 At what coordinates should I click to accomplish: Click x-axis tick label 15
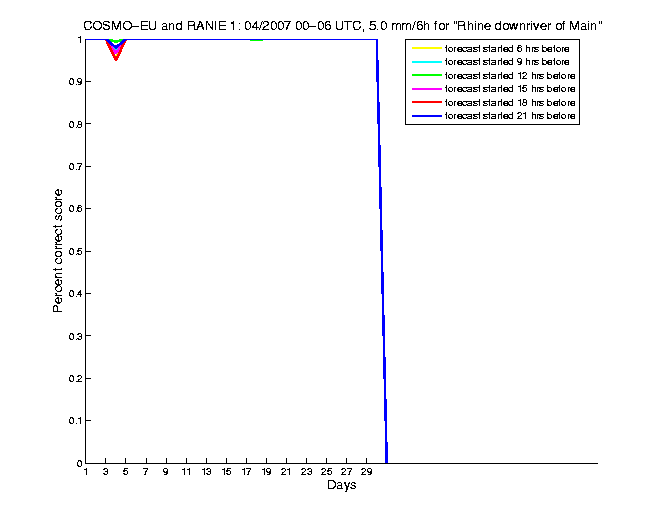click(226, 472)
